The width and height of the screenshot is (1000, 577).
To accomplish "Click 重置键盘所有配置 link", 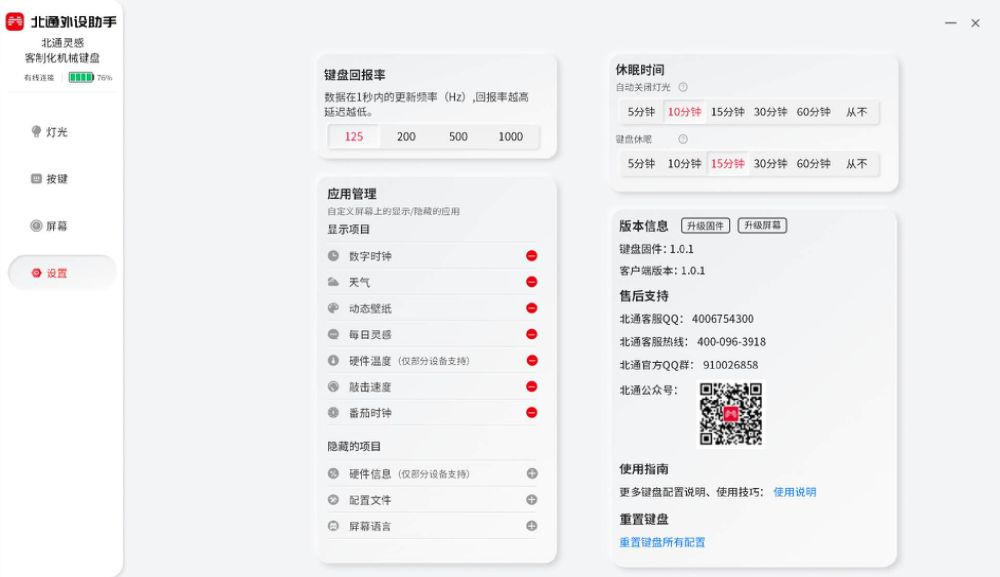I will click(662, 542).
